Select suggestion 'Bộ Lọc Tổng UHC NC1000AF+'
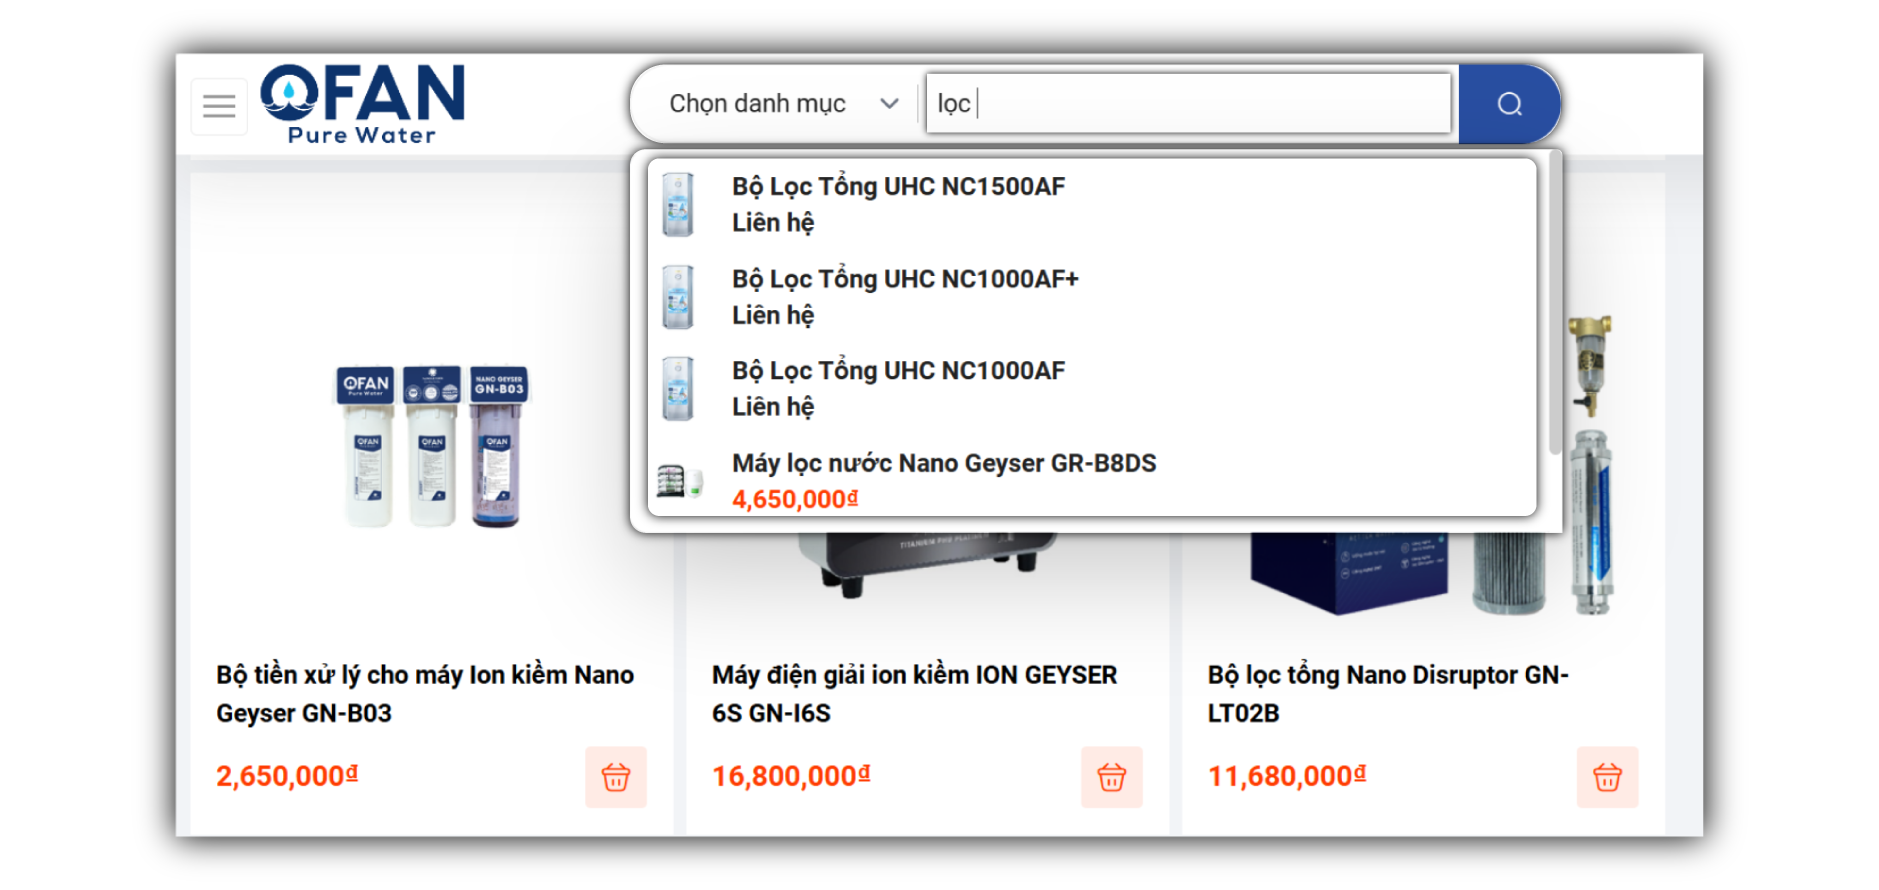Screen dimensions: 1879x890 click(x=904, y=279)
